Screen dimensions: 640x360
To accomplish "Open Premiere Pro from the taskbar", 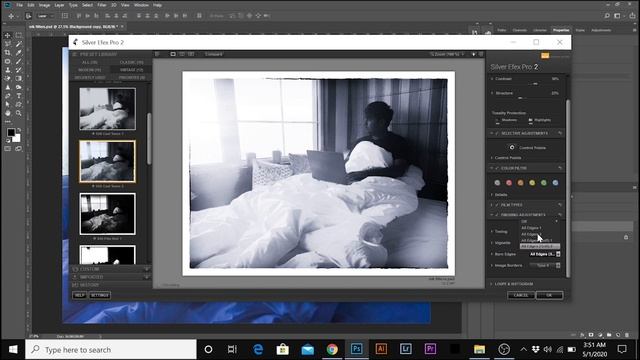I will [x=430, y=349].
